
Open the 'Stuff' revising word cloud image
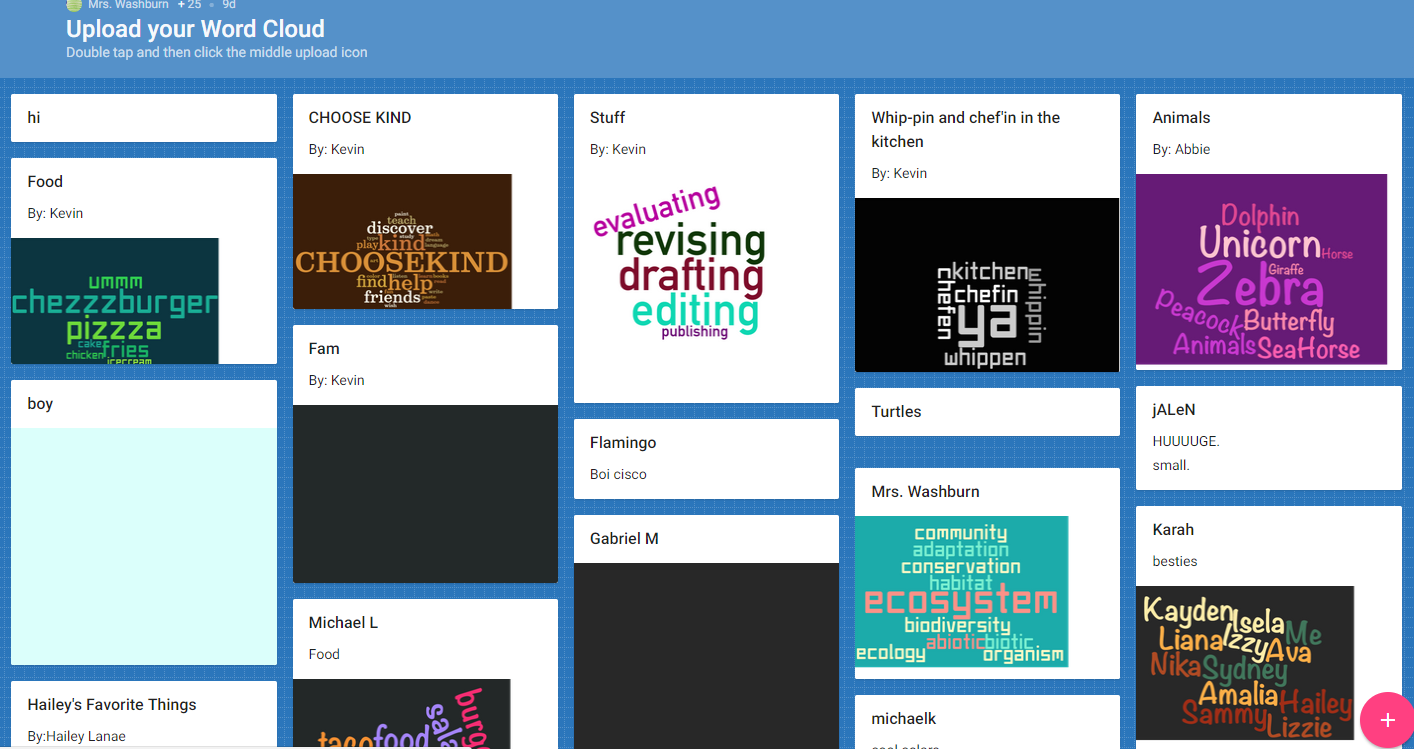(680, 270)
